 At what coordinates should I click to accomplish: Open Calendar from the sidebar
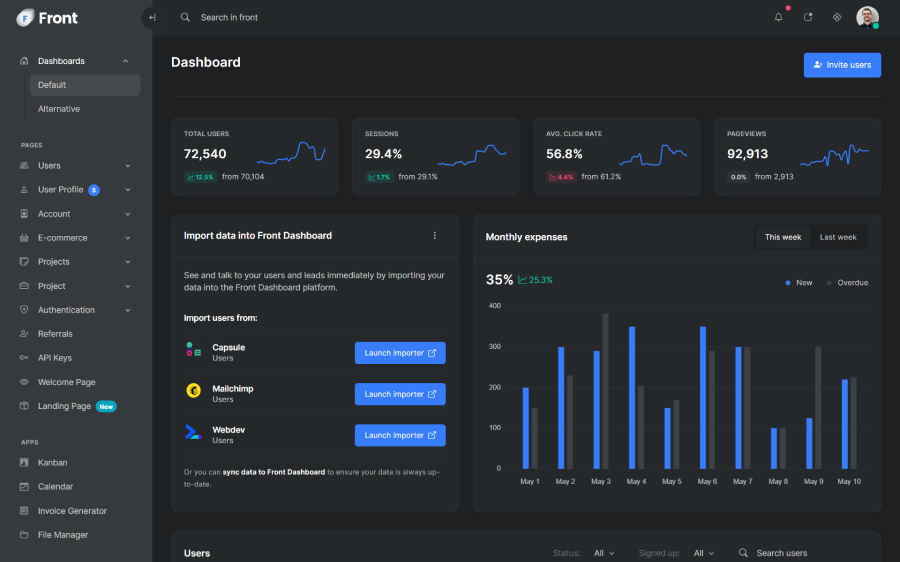tap(55, 487)
